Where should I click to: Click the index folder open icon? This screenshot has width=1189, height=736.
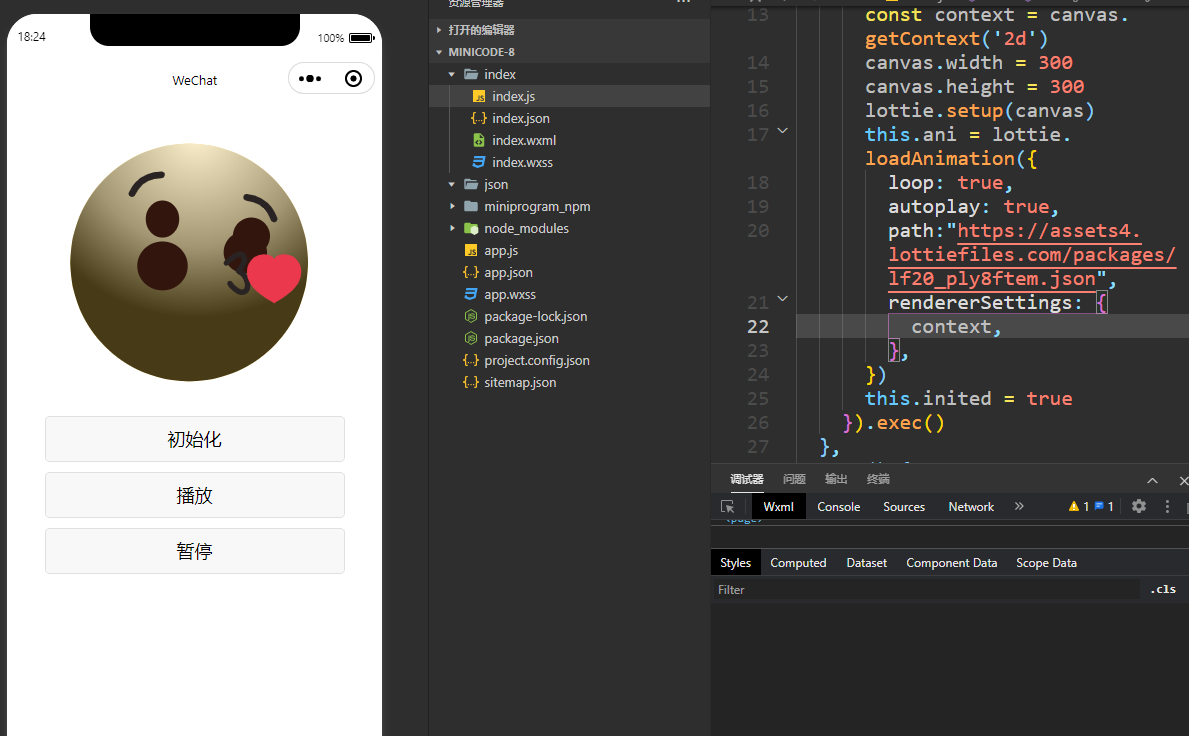point(471,74)
